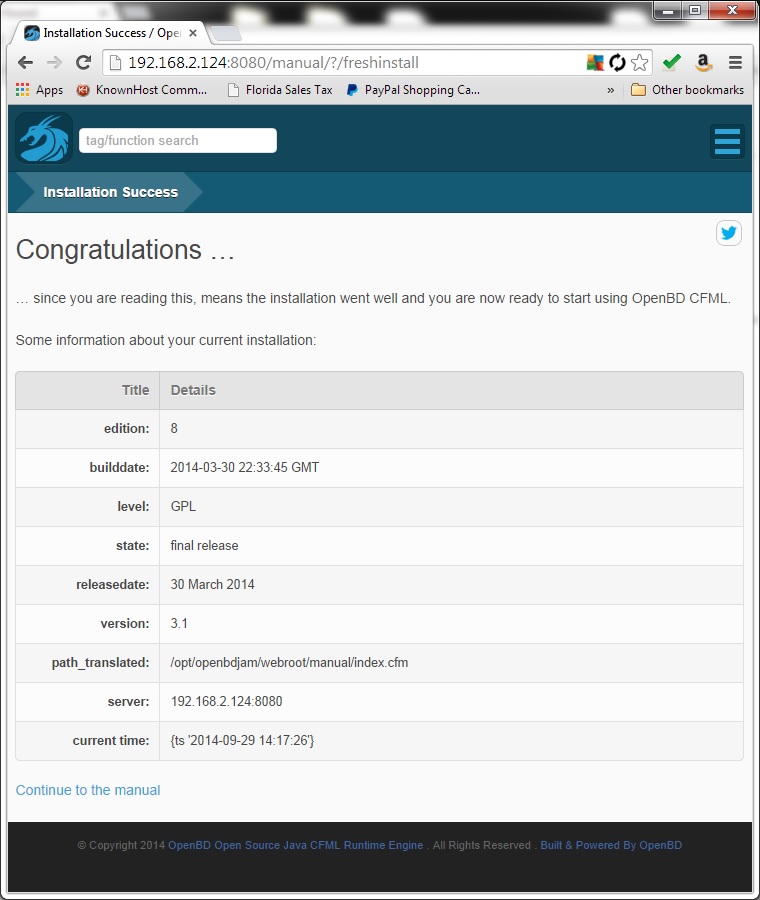Click the releasedate value 30 March 2014
Viewport: 760px width, 900px height.
coord(212,585)
